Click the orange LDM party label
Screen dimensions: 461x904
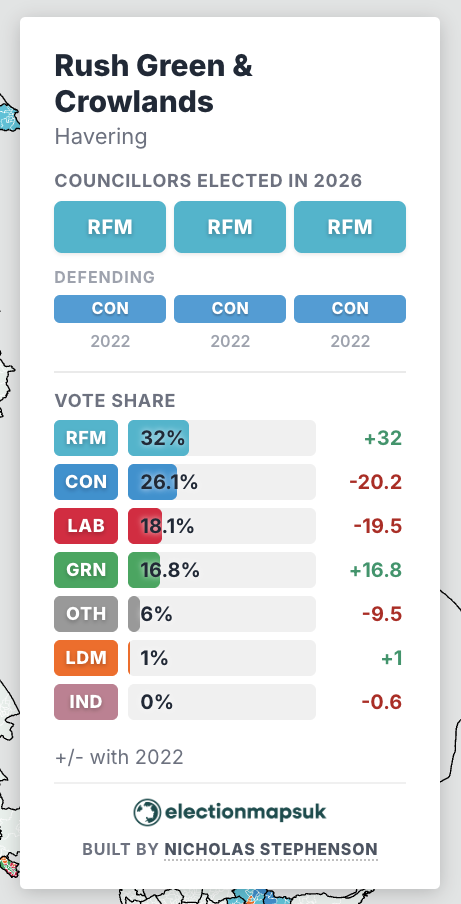click(x=86, y=658)
